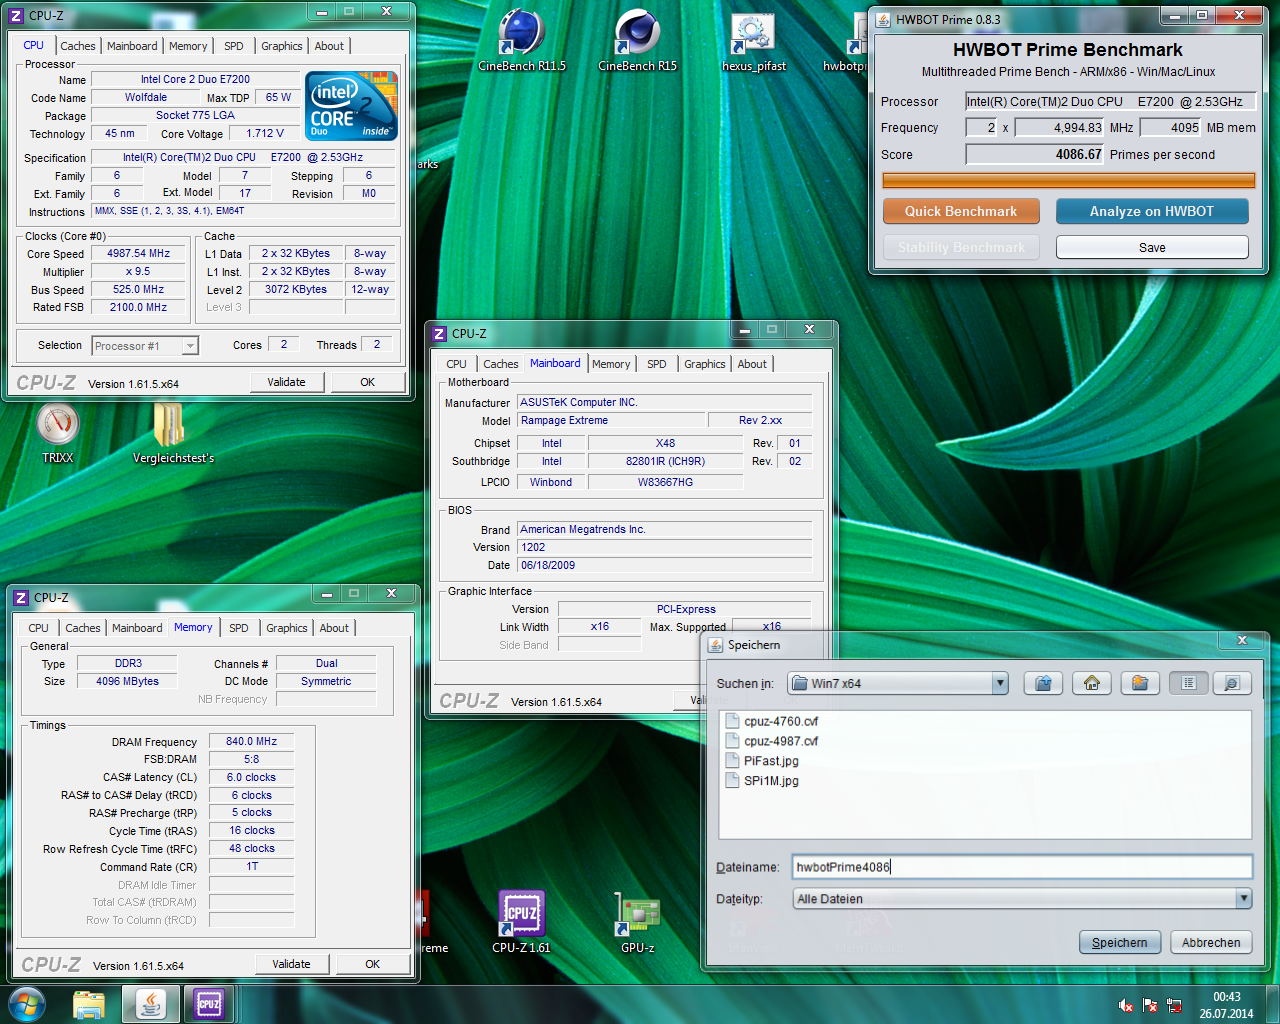Open the TRIXX desktop icon
Viewport: 1280px width, 1024px height.
(58, 433)
